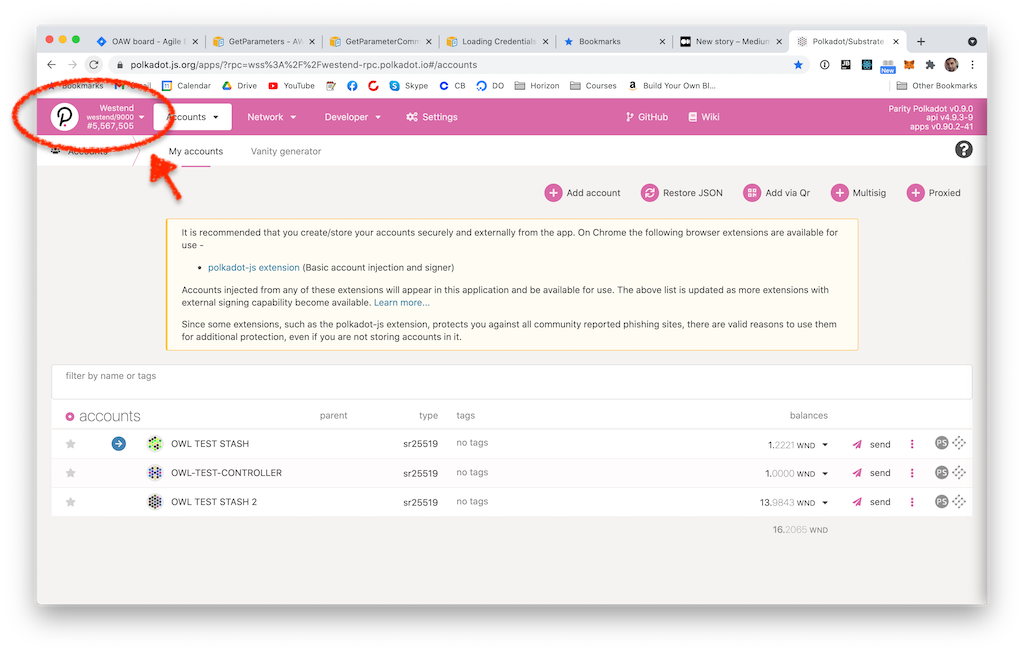The width and height of the screenshot is (1024, 653).
Task: Switch to the OAW board browser tab
Action: pyautogui.click(x=148, y=41)
